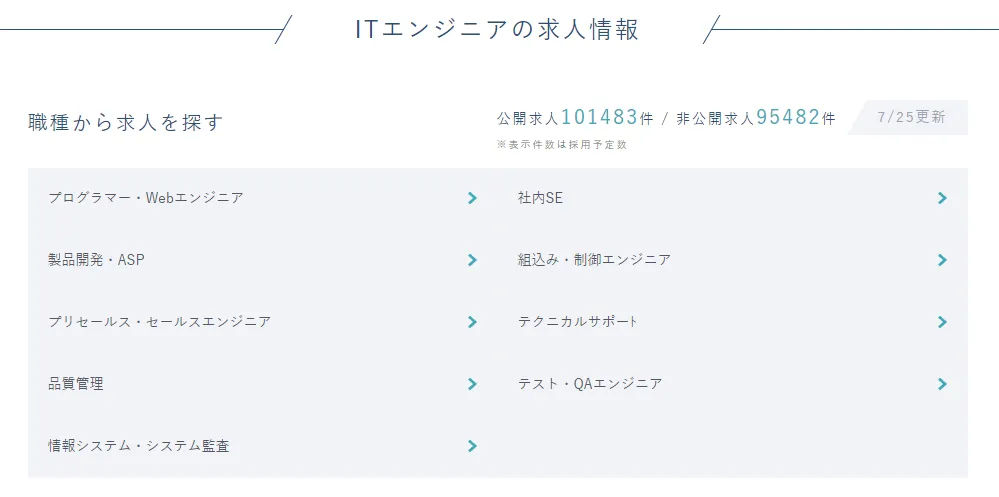This screenshot has height=497, width=999.
Task: Click chevron arrow beside 組込み・制御エンジニア
Action: point(942,260)
